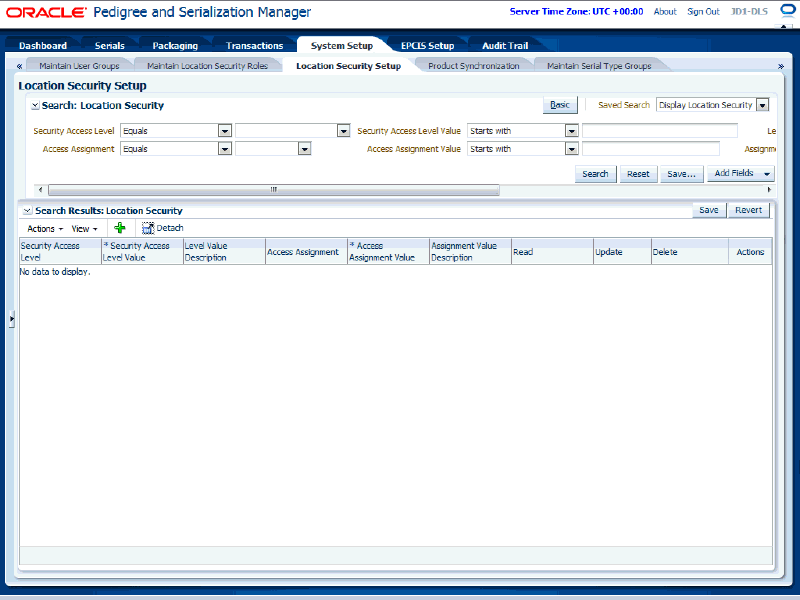The image size is (800, 600).
Task: Select the System Setup tab
Action: (x=342, y=45)
